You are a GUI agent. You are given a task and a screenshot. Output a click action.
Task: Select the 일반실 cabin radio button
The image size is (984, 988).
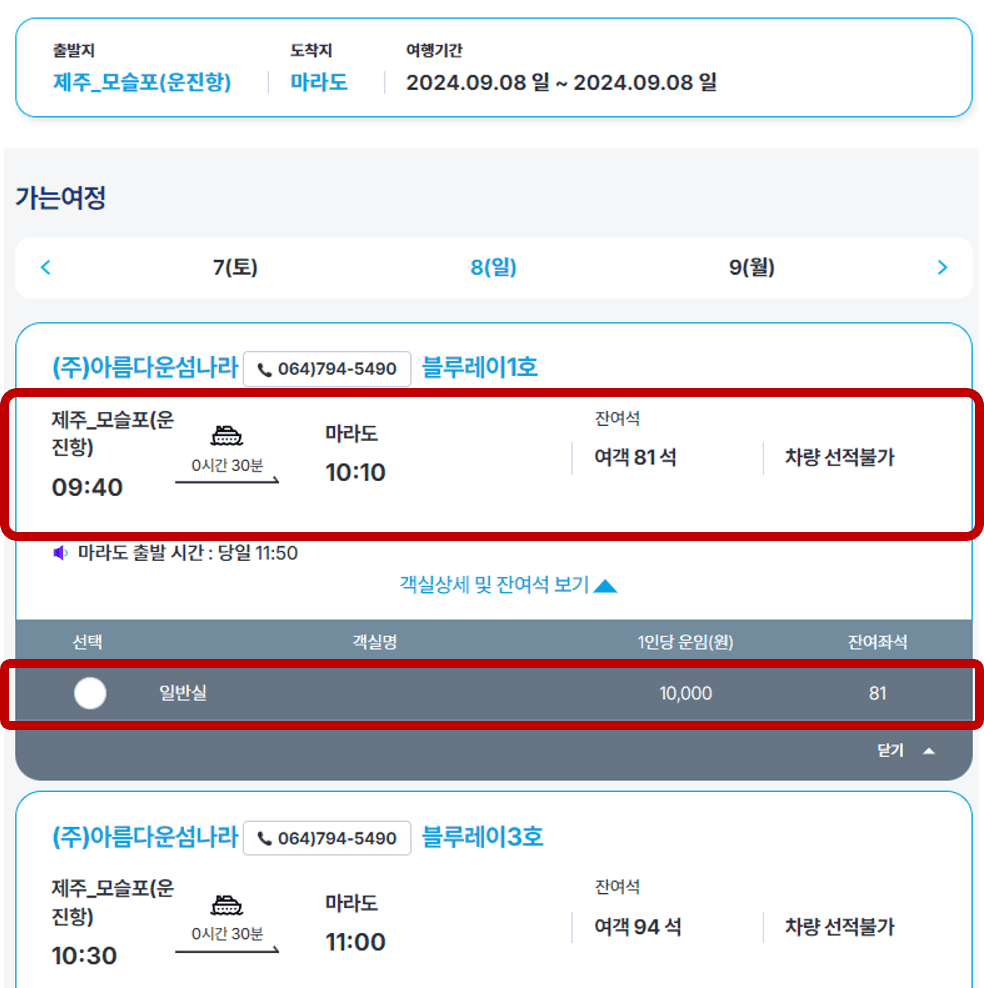click(x=90, y=693)
